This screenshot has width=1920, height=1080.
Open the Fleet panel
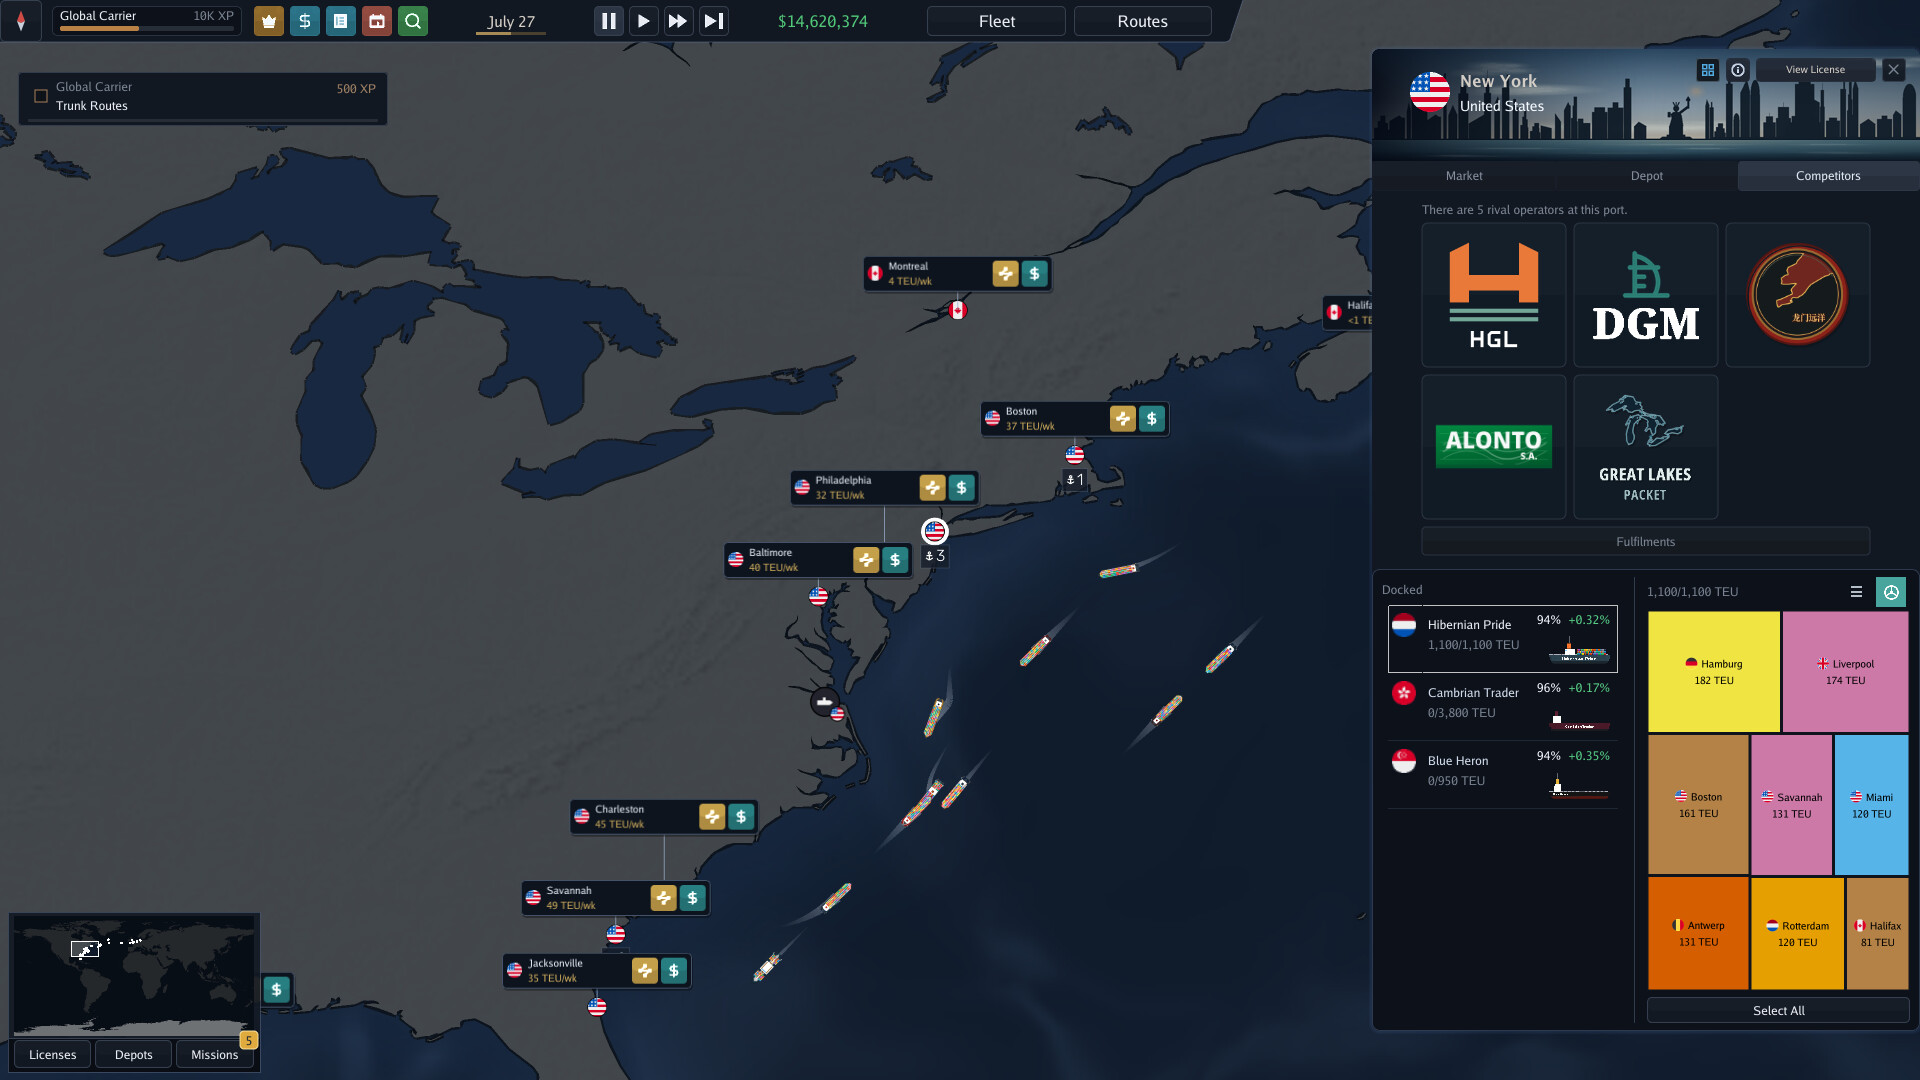[996, 21]
